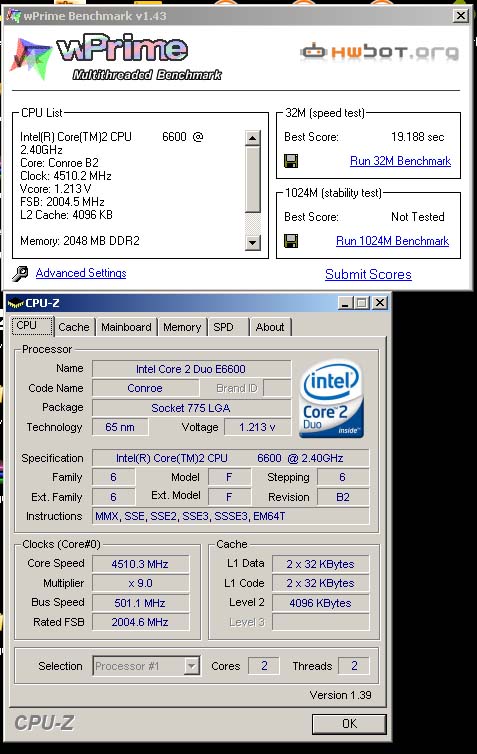Open the About tab
Image resolution: width=477 pixels, height=754 pixels.
point(270,327)
